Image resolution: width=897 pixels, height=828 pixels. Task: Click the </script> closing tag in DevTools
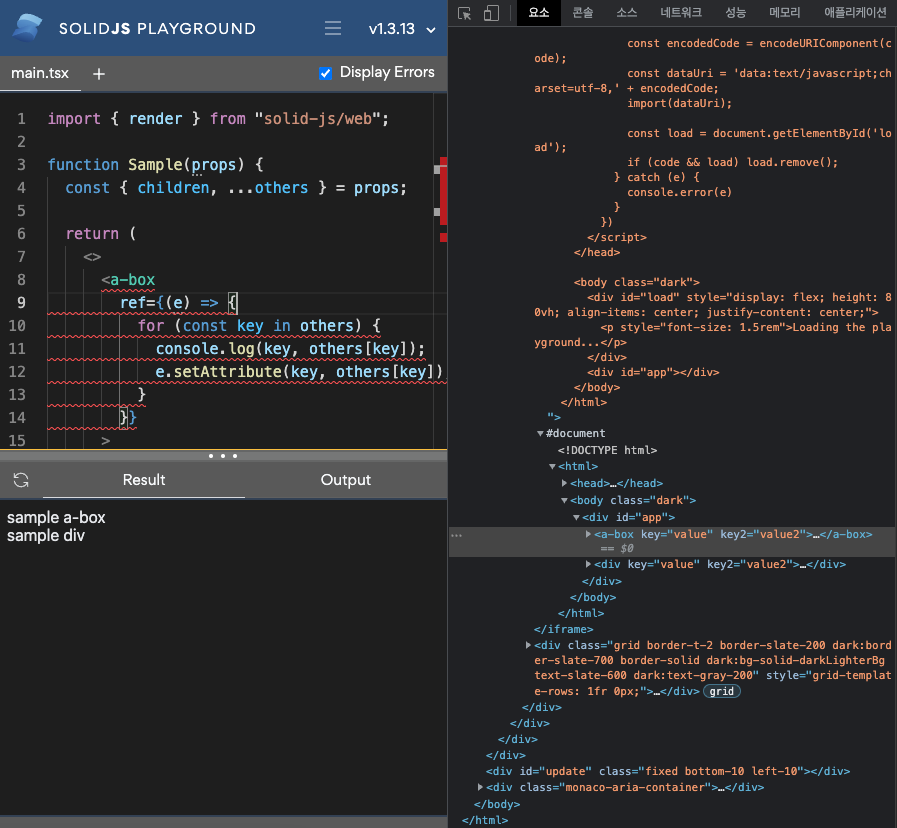(617, 237)
